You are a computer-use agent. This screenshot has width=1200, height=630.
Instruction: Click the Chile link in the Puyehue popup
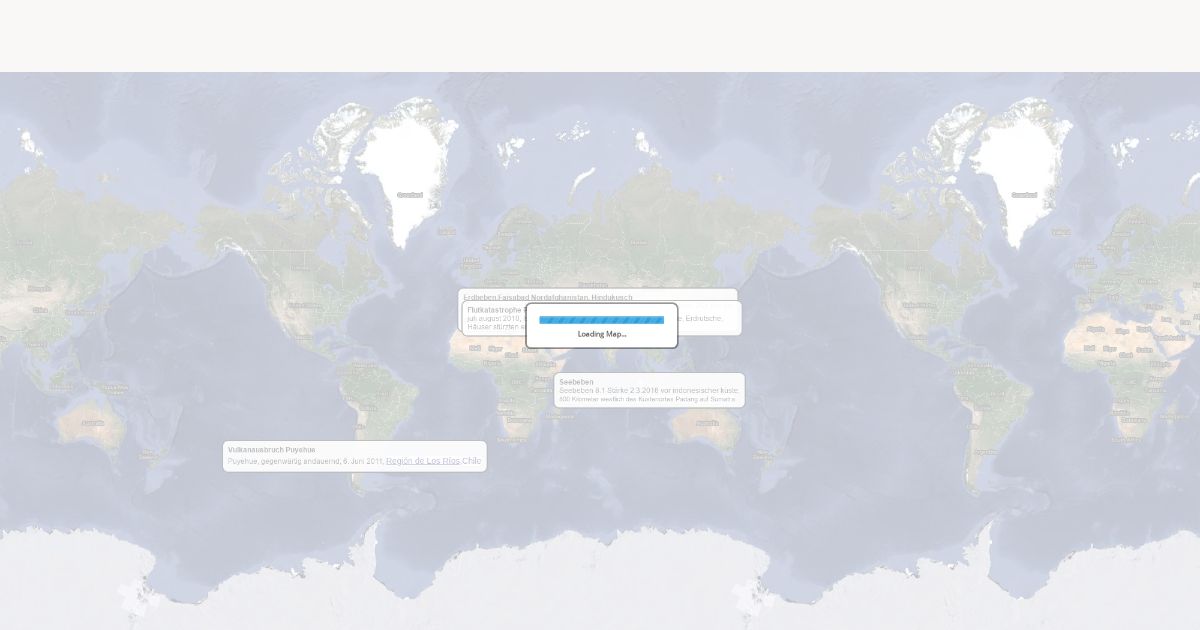472,461
